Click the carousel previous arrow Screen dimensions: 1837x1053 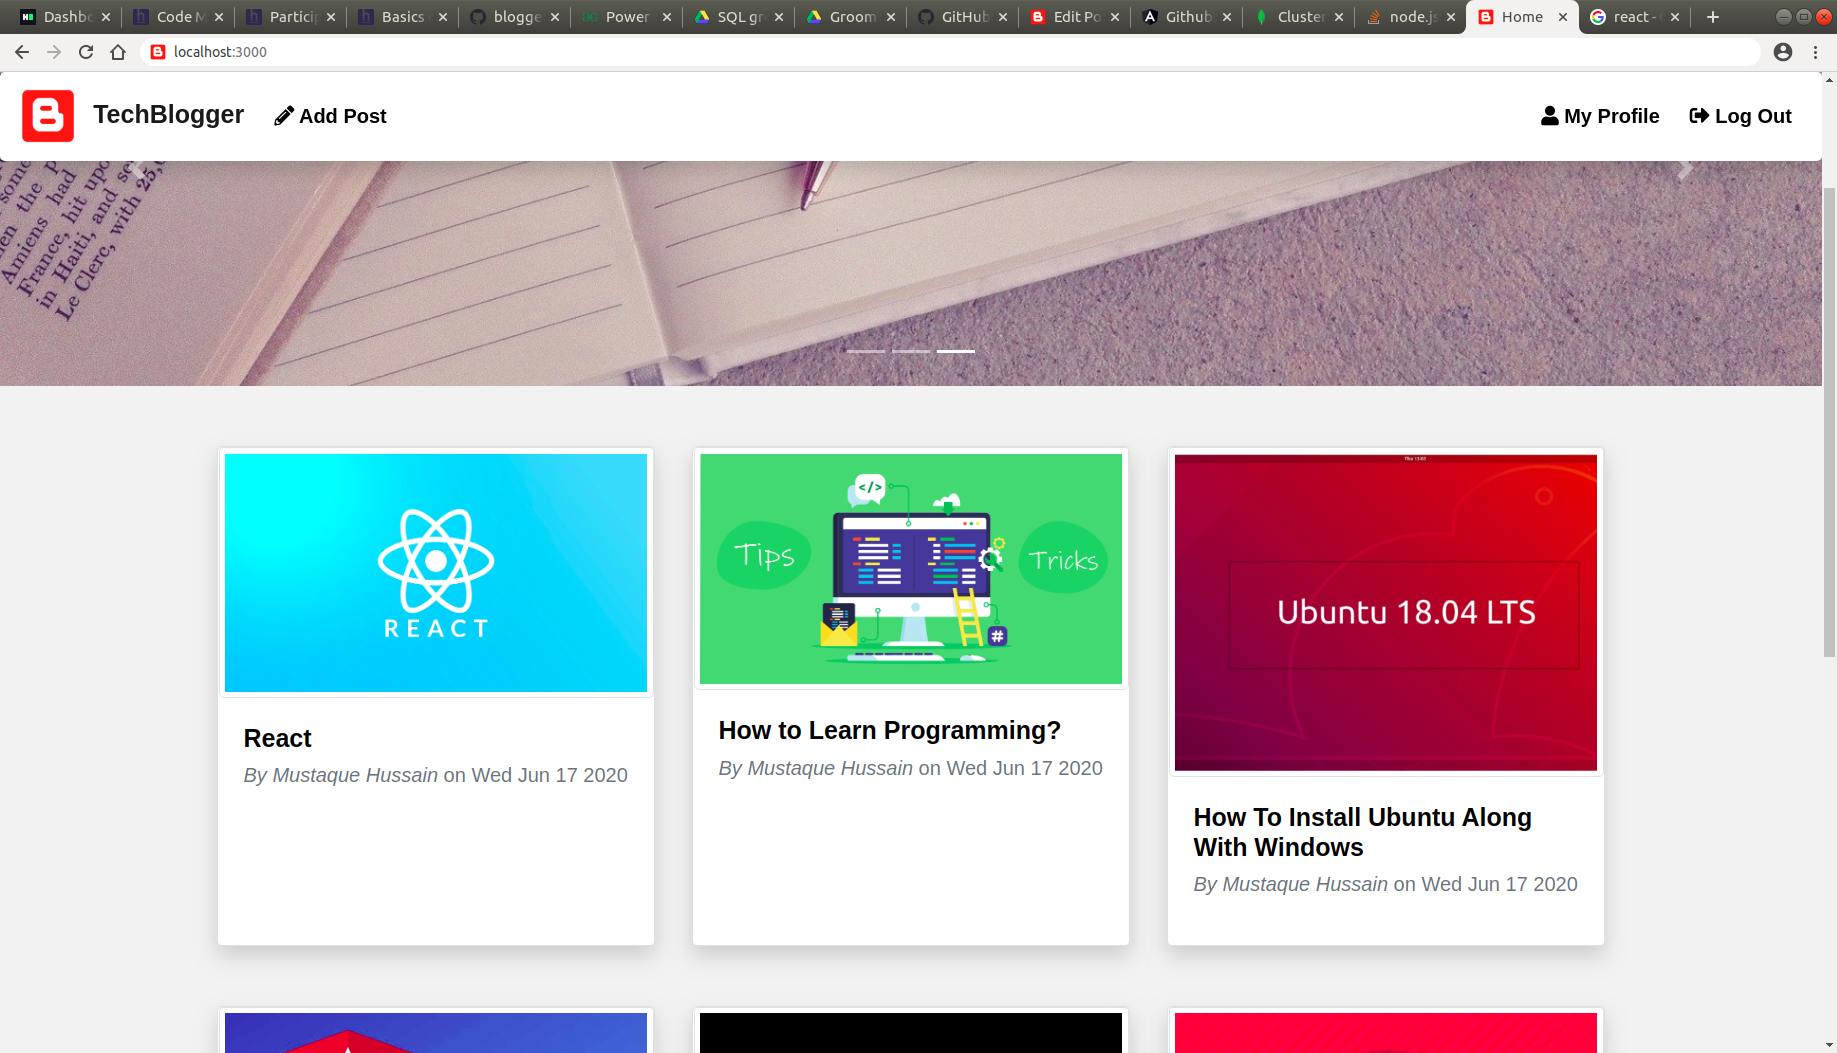pyautogui.click(x=138, y=170)
